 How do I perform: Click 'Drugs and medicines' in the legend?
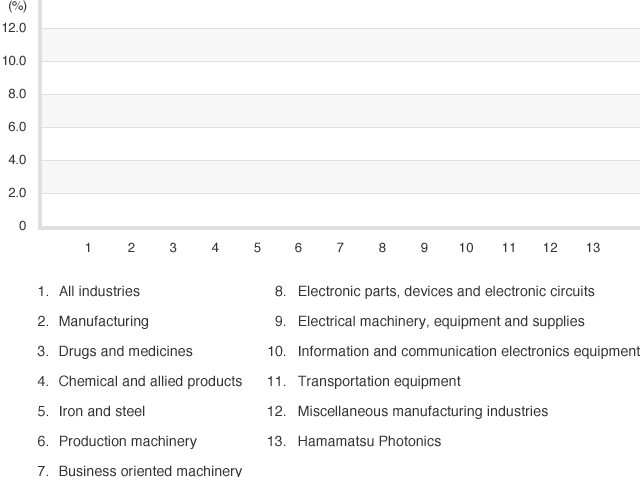click(x=125, y=352)
